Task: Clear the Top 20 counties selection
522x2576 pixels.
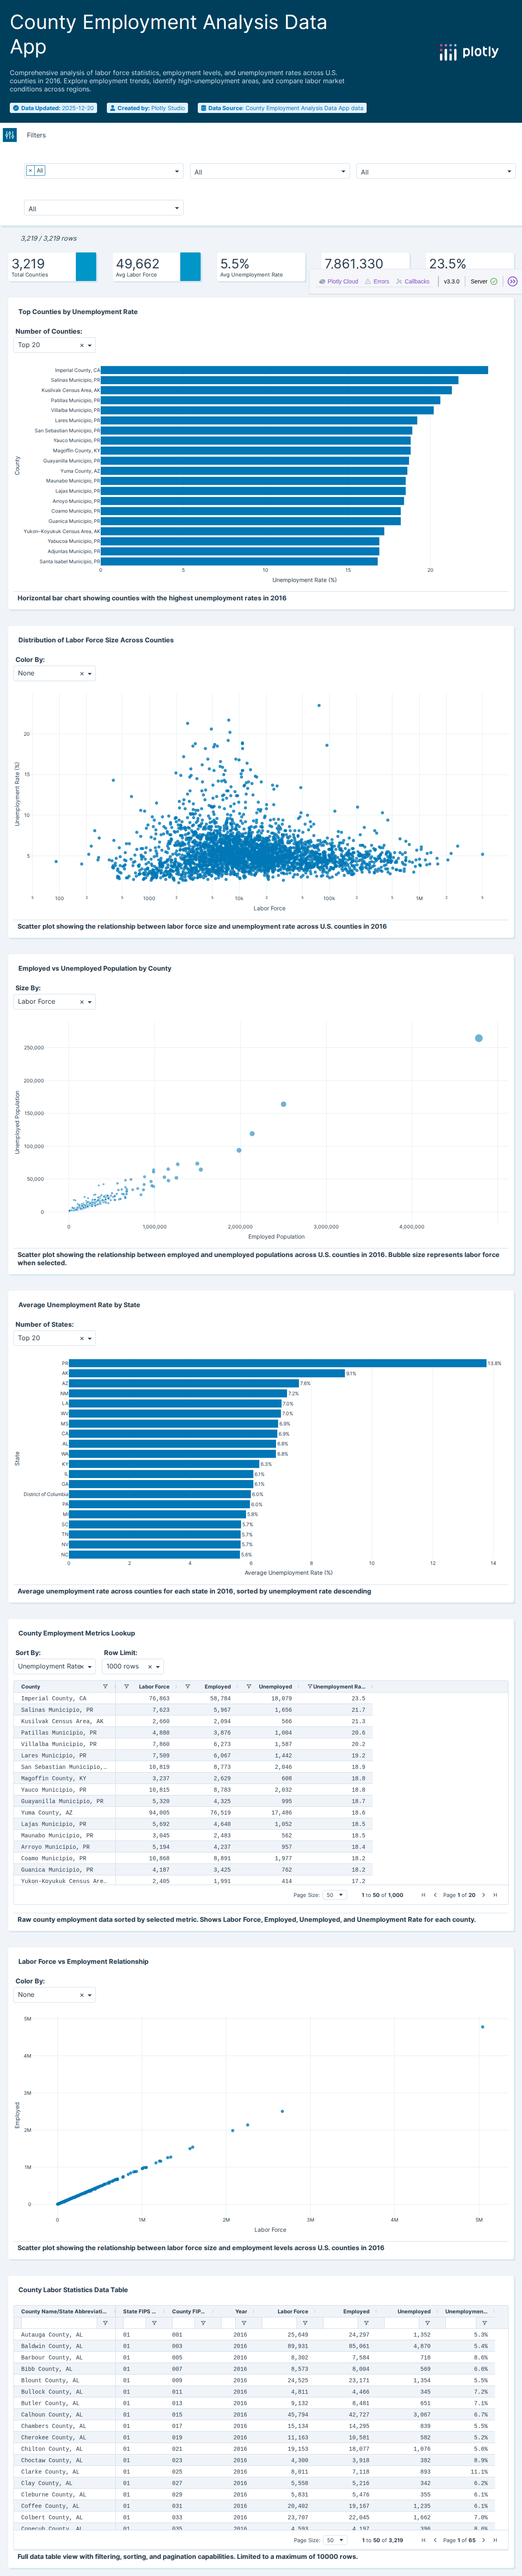Action: click(x=82, y=345)
